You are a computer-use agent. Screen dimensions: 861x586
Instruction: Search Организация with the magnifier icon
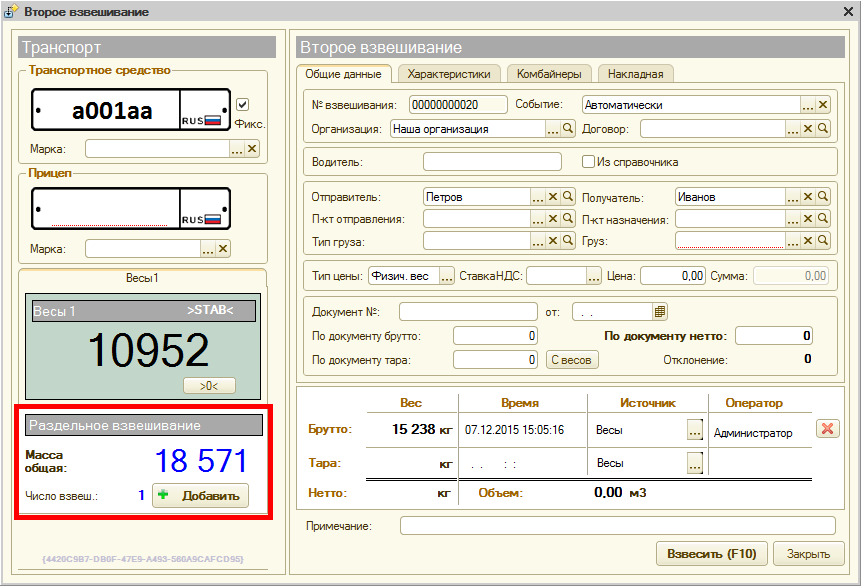tap(568, 129)
